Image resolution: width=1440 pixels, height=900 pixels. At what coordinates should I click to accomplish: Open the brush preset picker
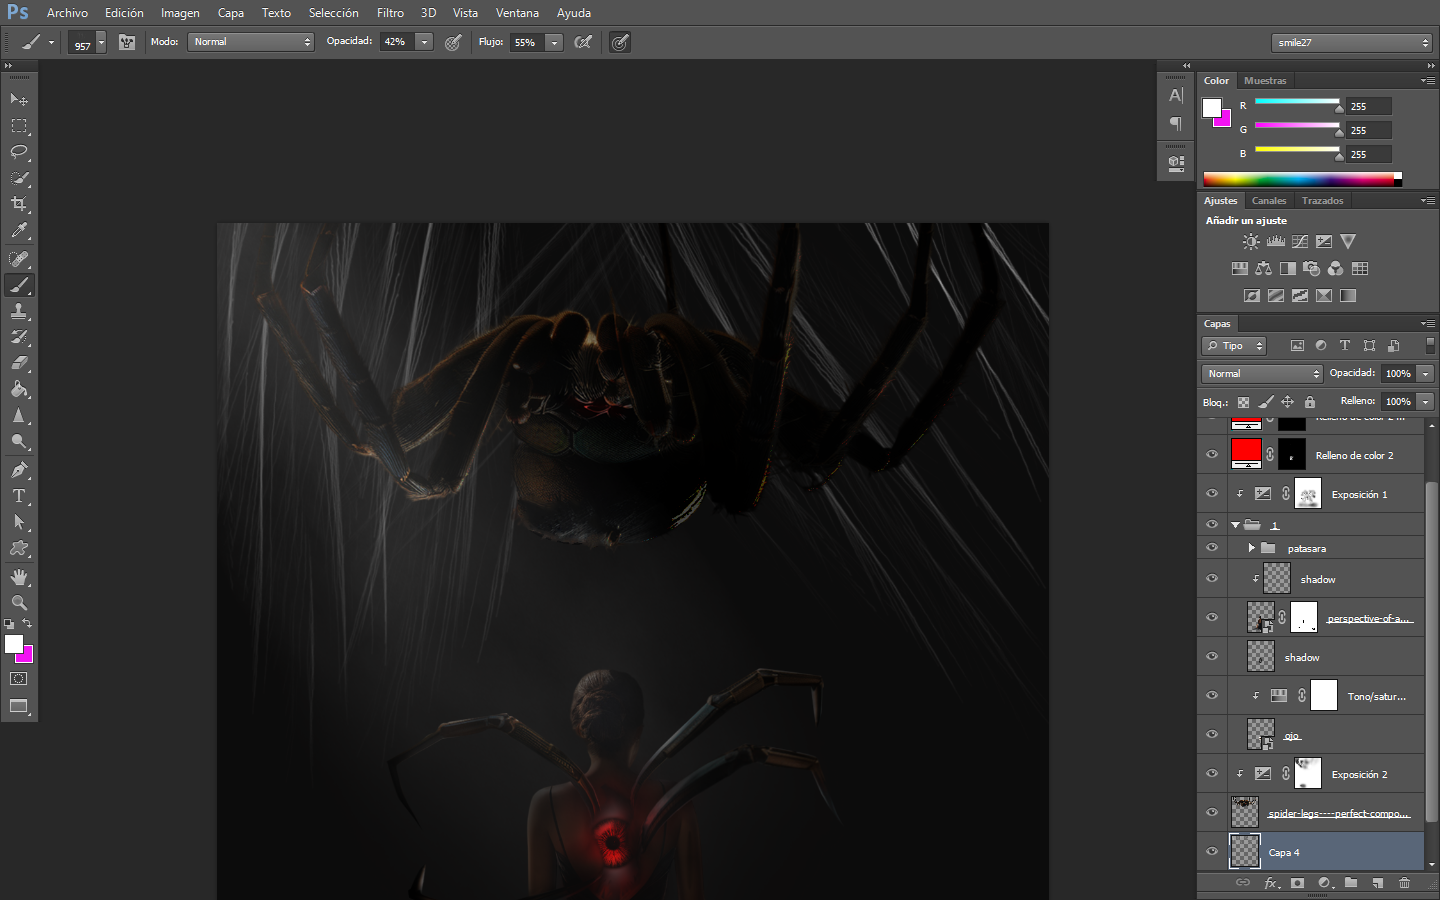click(88, 42)
